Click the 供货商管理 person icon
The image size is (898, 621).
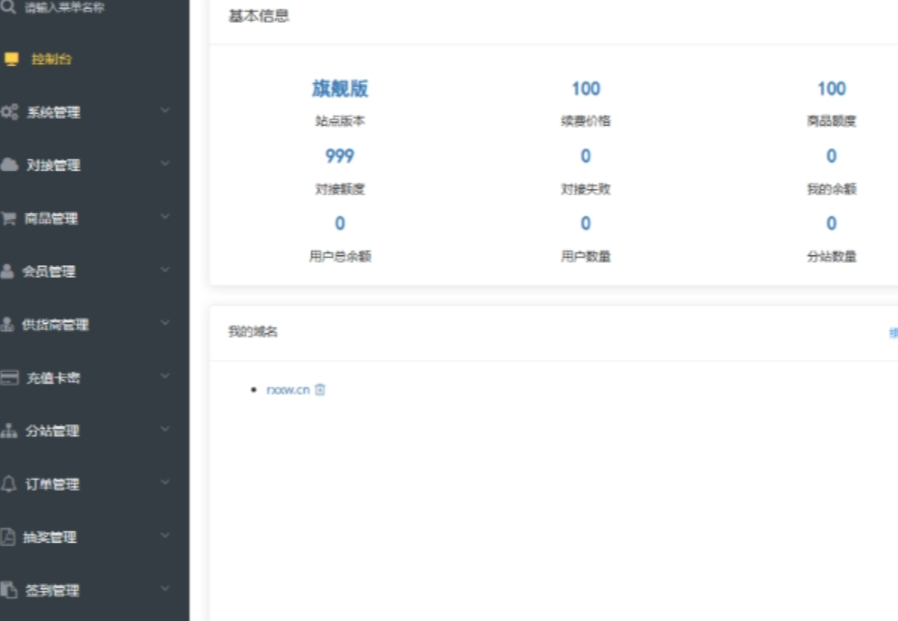pyautogui.click(x=7, y=324)
